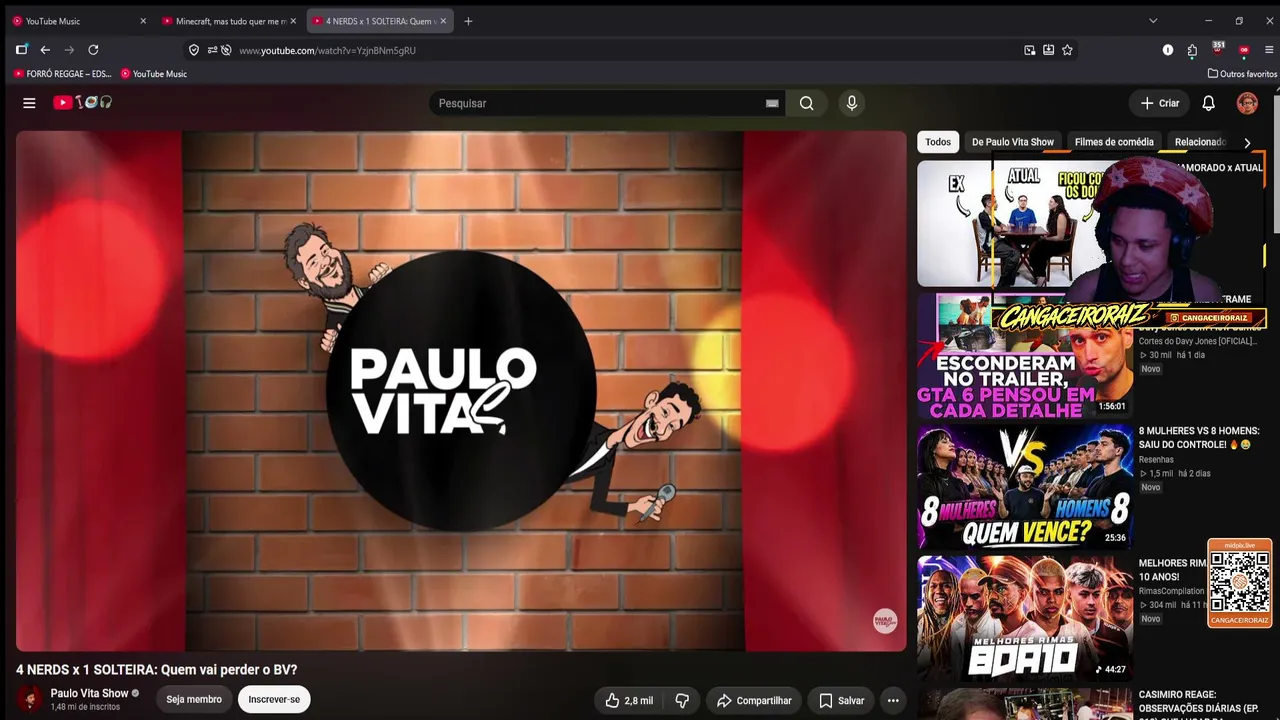Open the workspaces icon left of back arrow
1280x720 pixels.
[x=22, y=50]
